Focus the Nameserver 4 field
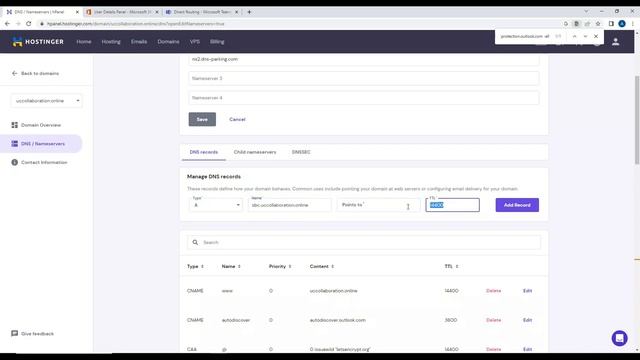Viewport: 640px width, 360px height. [x=363, y=98]
